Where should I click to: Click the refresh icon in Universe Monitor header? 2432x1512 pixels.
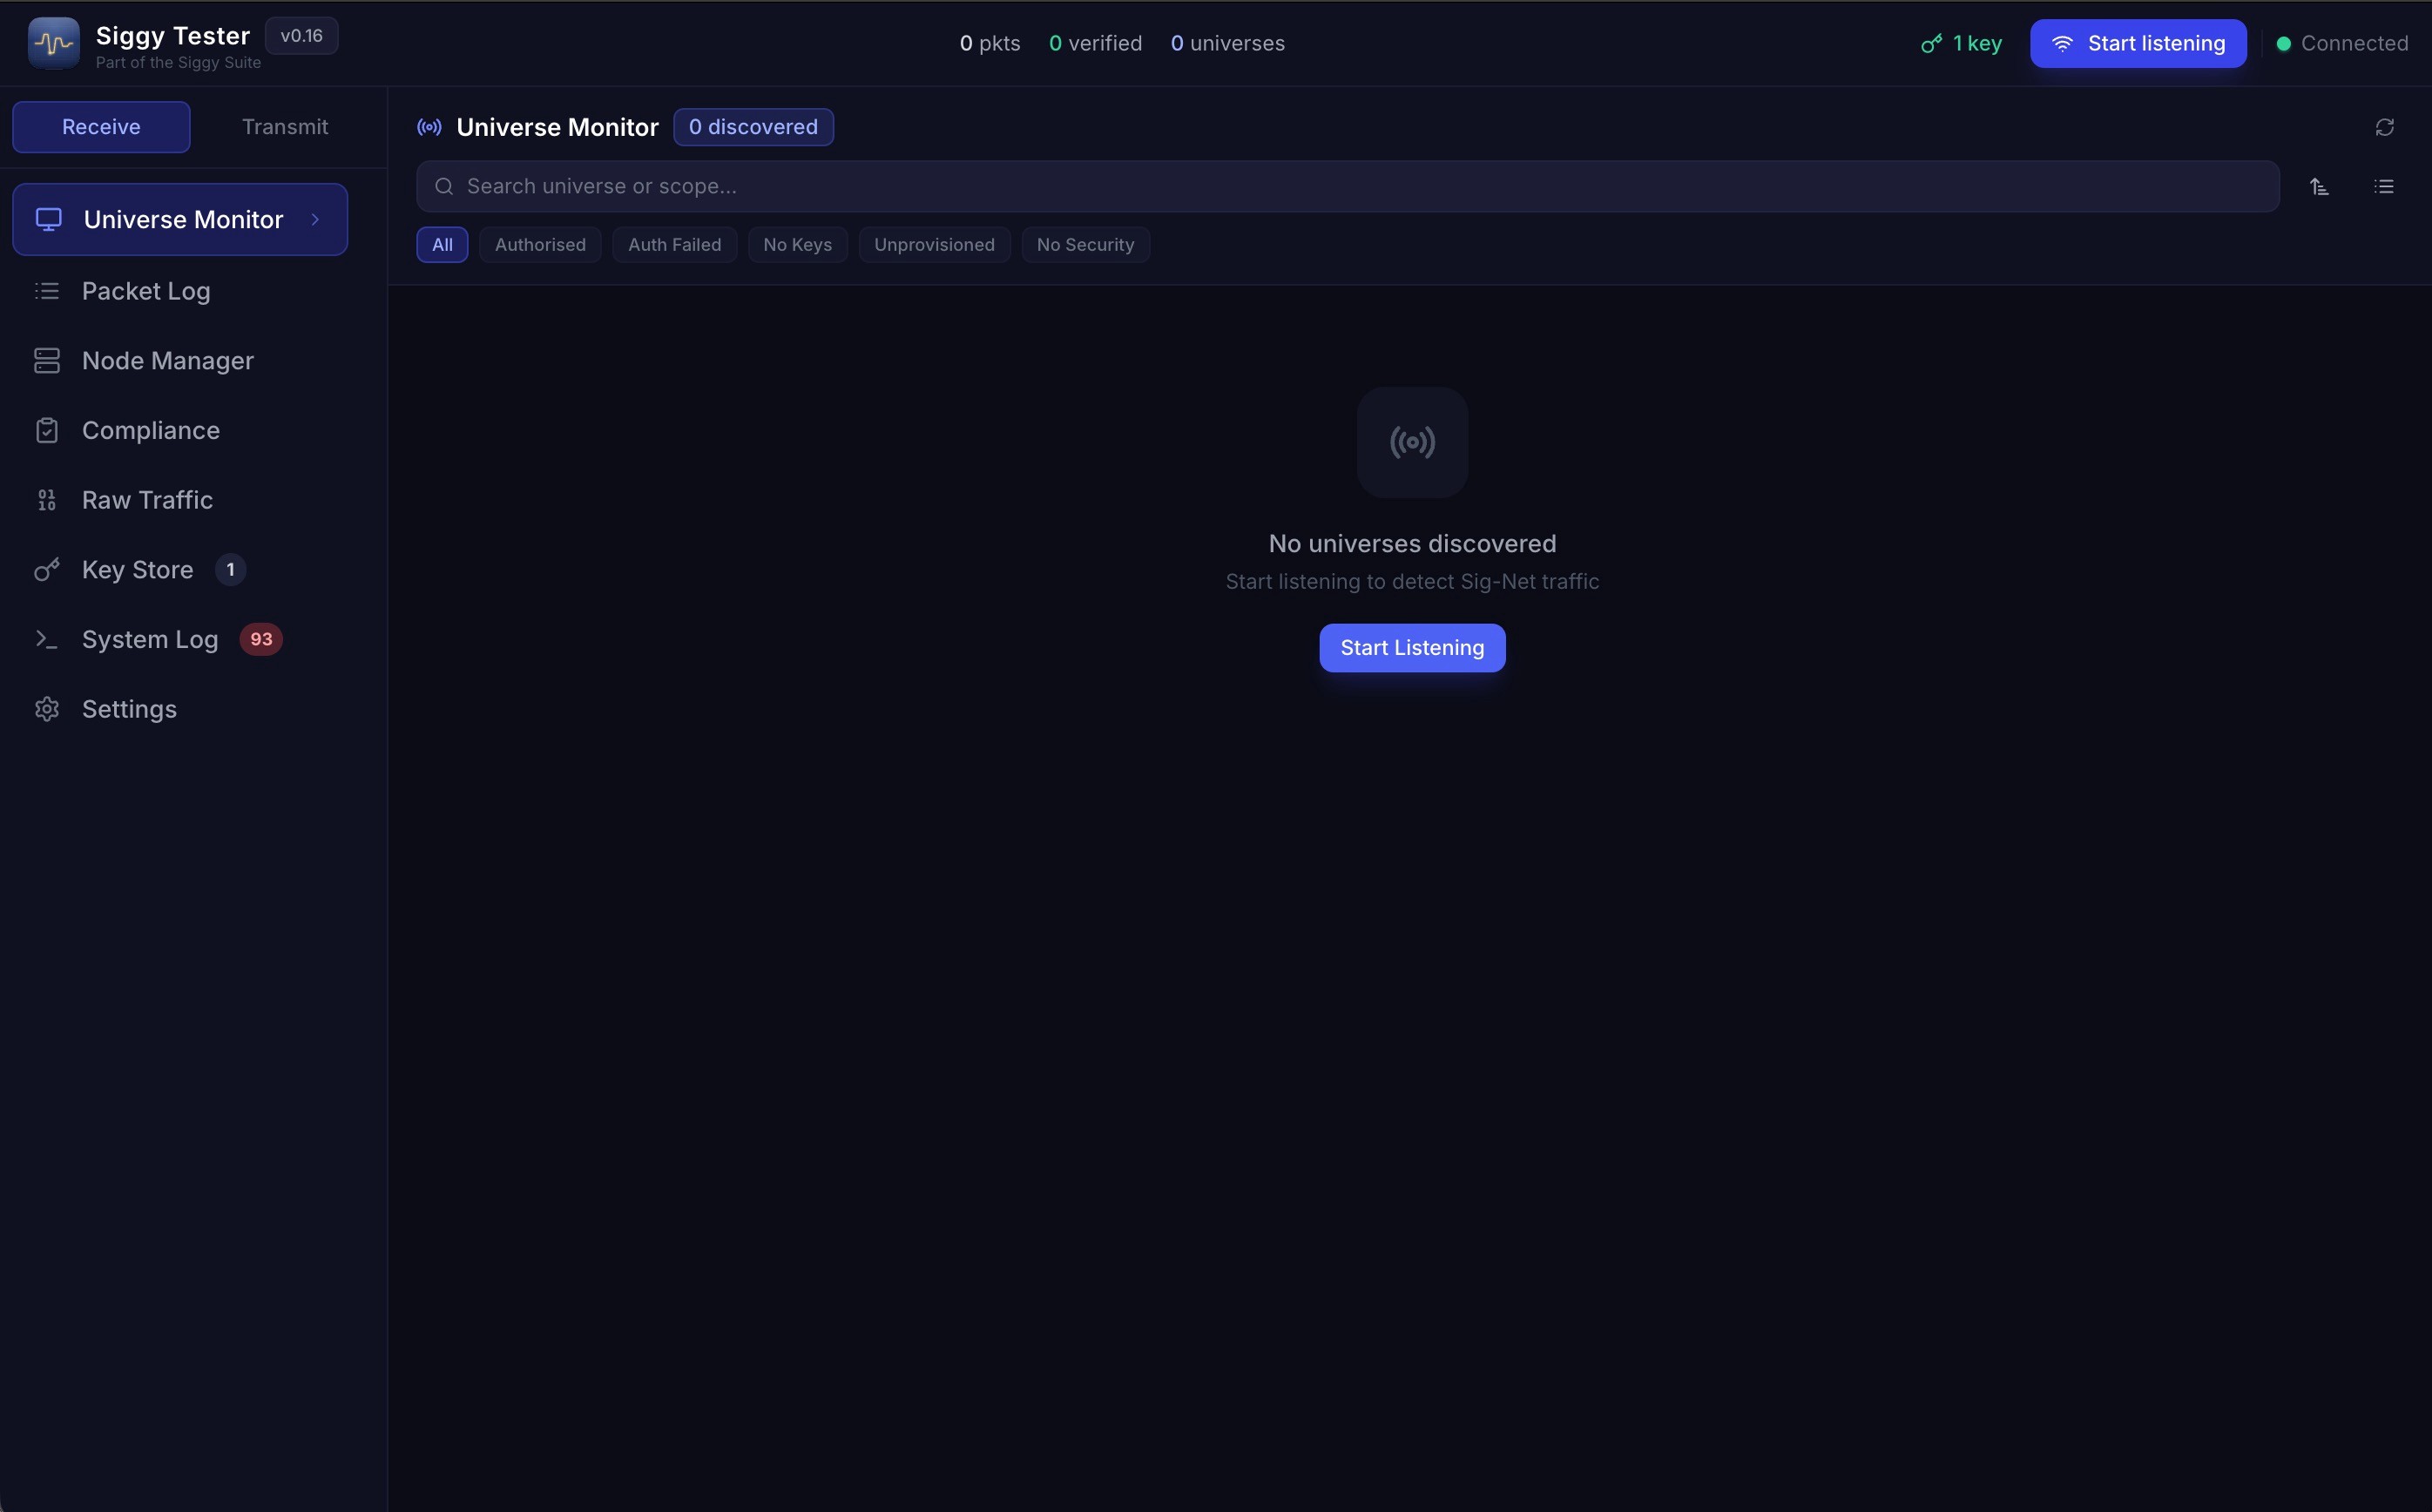(2384, 127)
